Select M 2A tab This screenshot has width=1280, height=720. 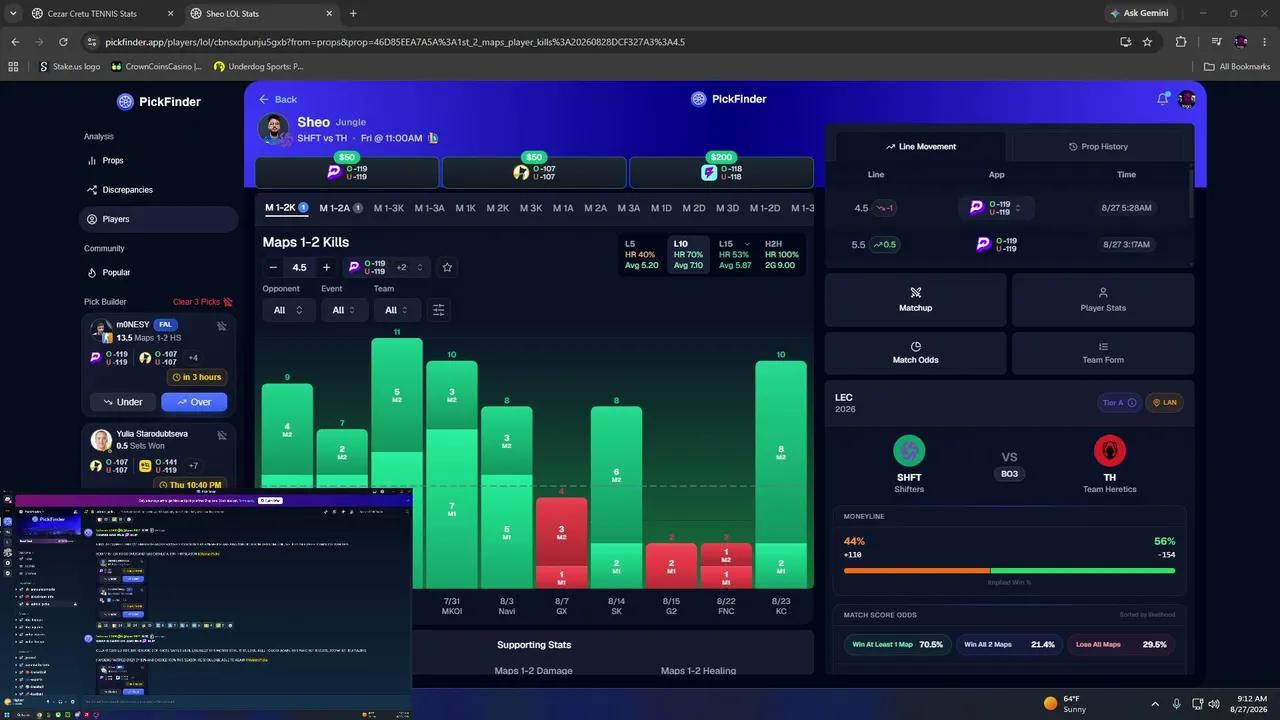[595, 208]
